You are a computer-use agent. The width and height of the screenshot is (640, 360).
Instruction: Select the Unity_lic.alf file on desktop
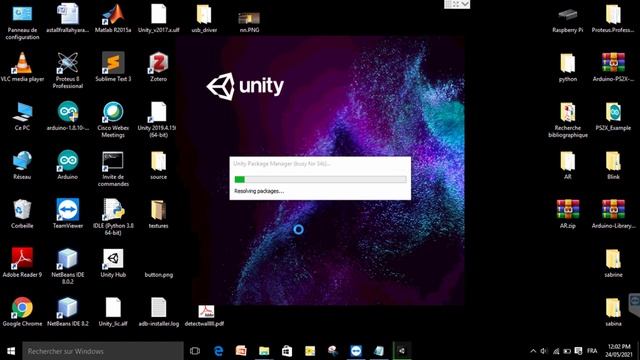(113, 312)
